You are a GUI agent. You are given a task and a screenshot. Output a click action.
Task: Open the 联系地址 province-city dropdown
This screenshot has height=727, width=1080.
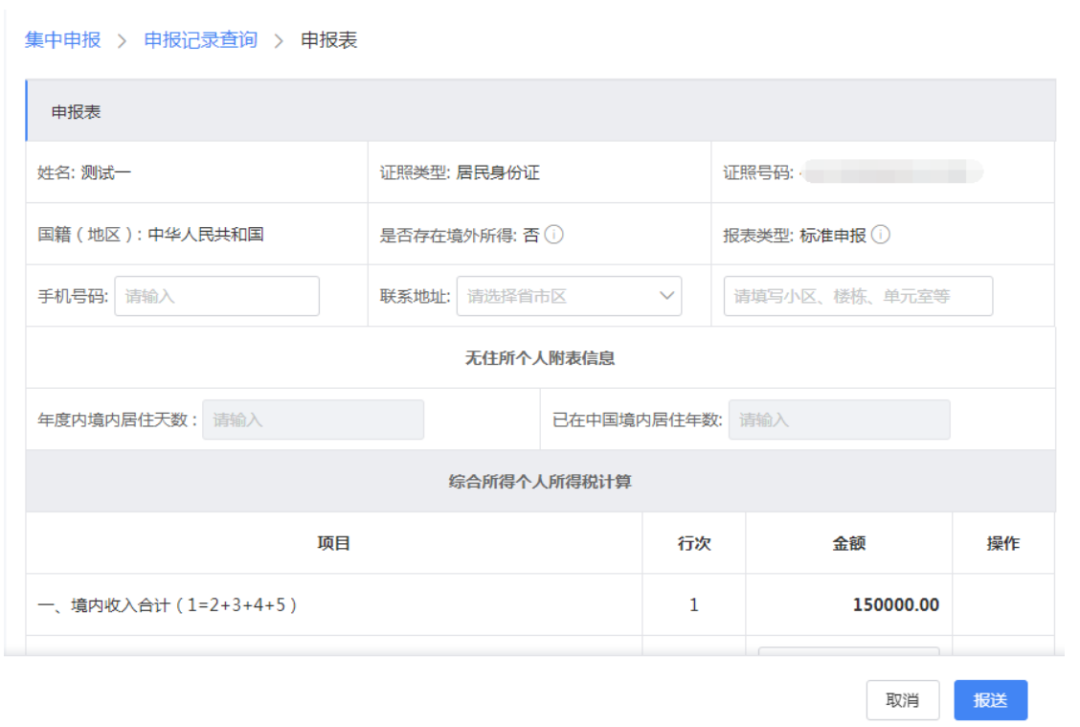pyautogui.click(x=569, y=296)
